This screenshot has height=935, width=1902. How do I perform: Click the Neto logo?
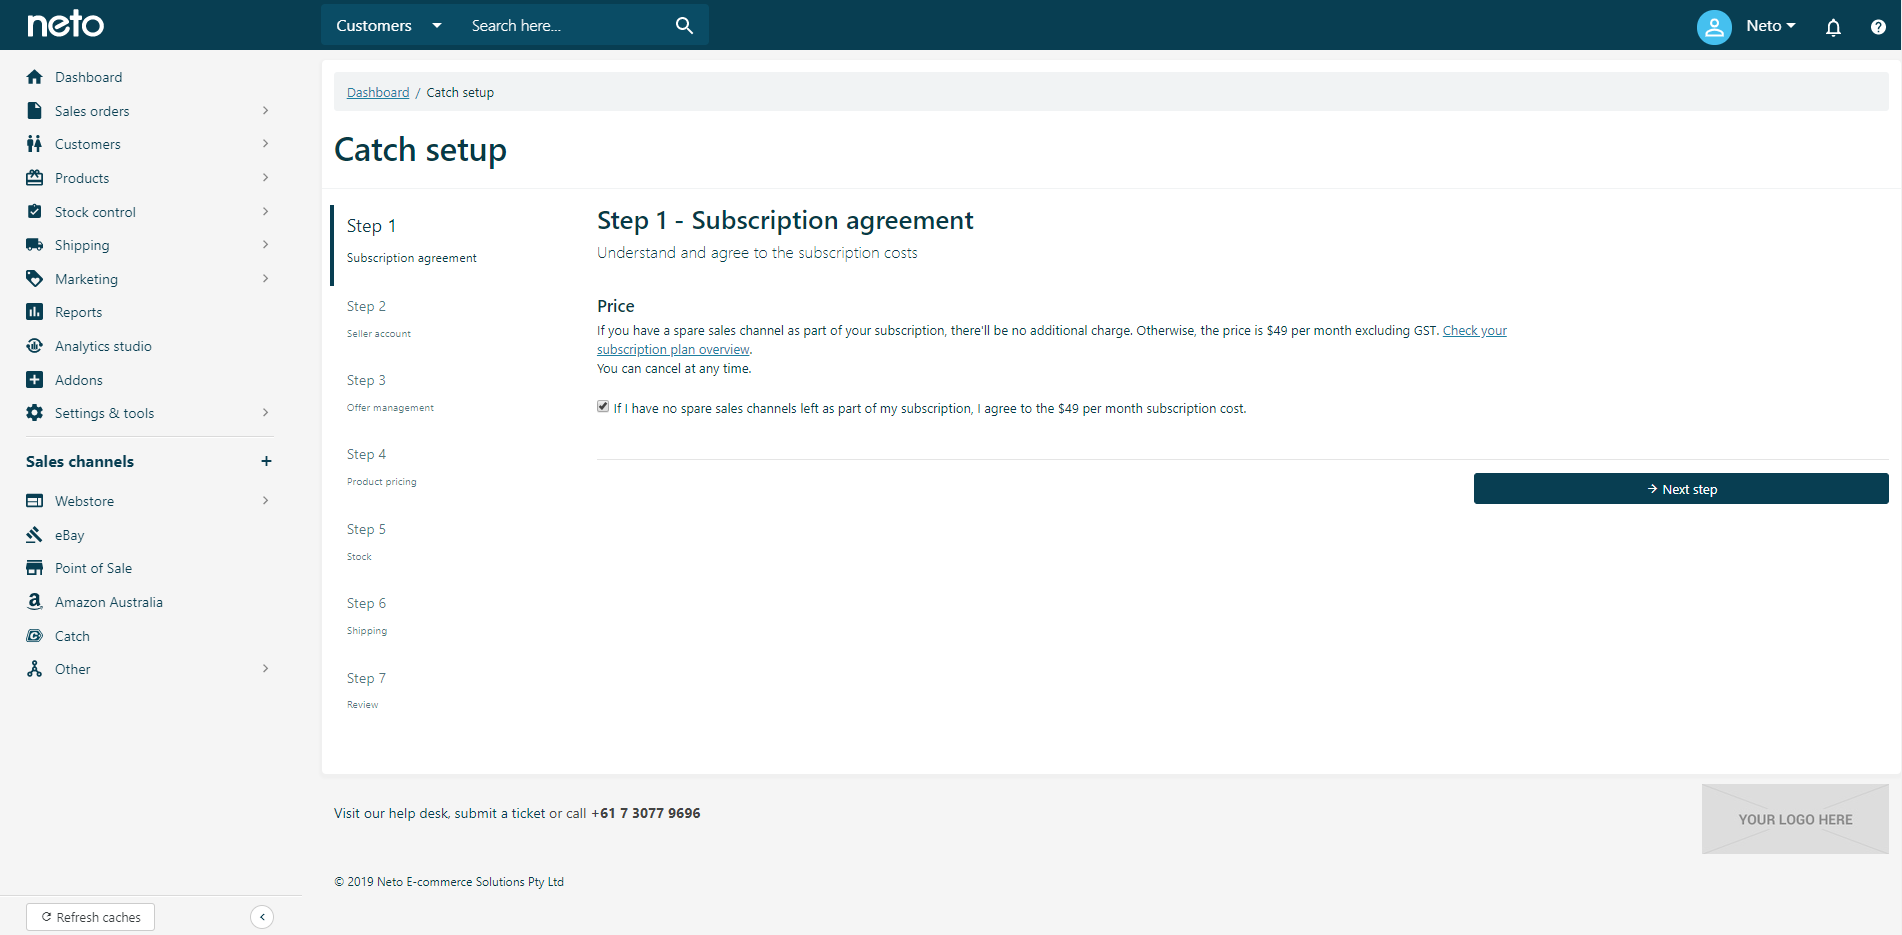click(x=65, y=24)
